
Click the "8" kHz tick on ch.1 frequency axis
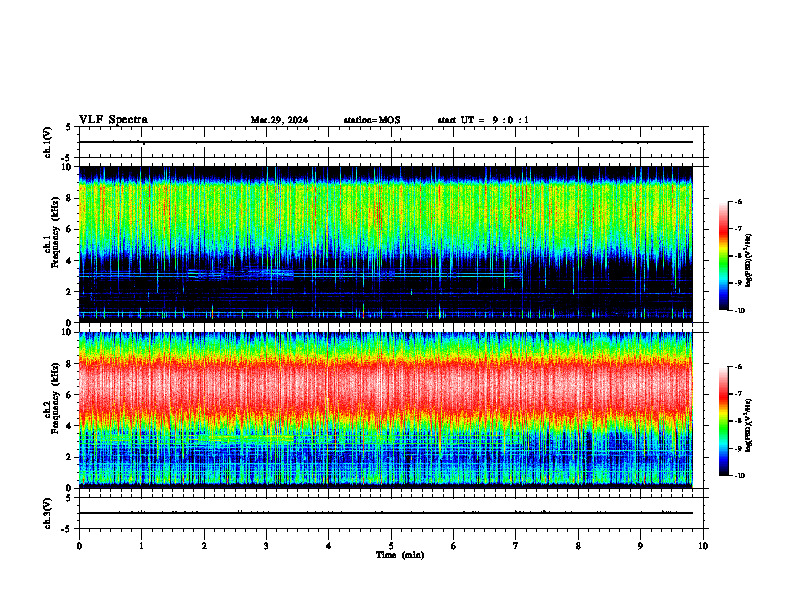point(70,198)
